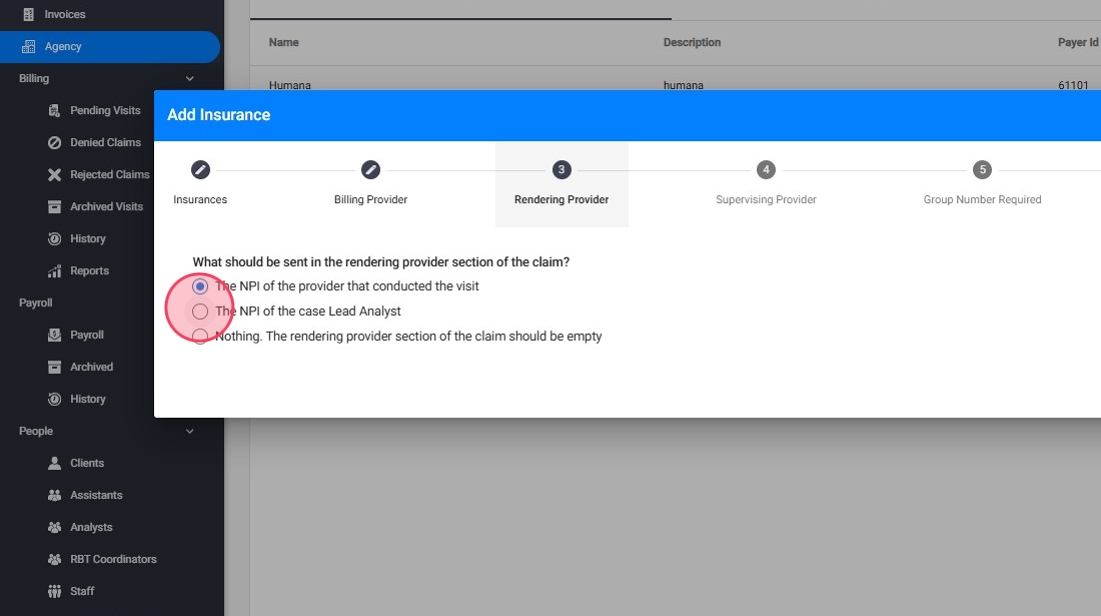Select Nothing rendering provider option
Image resolution: width=1101 pixels, height=616 pixels.
click(x=199, y=336)
